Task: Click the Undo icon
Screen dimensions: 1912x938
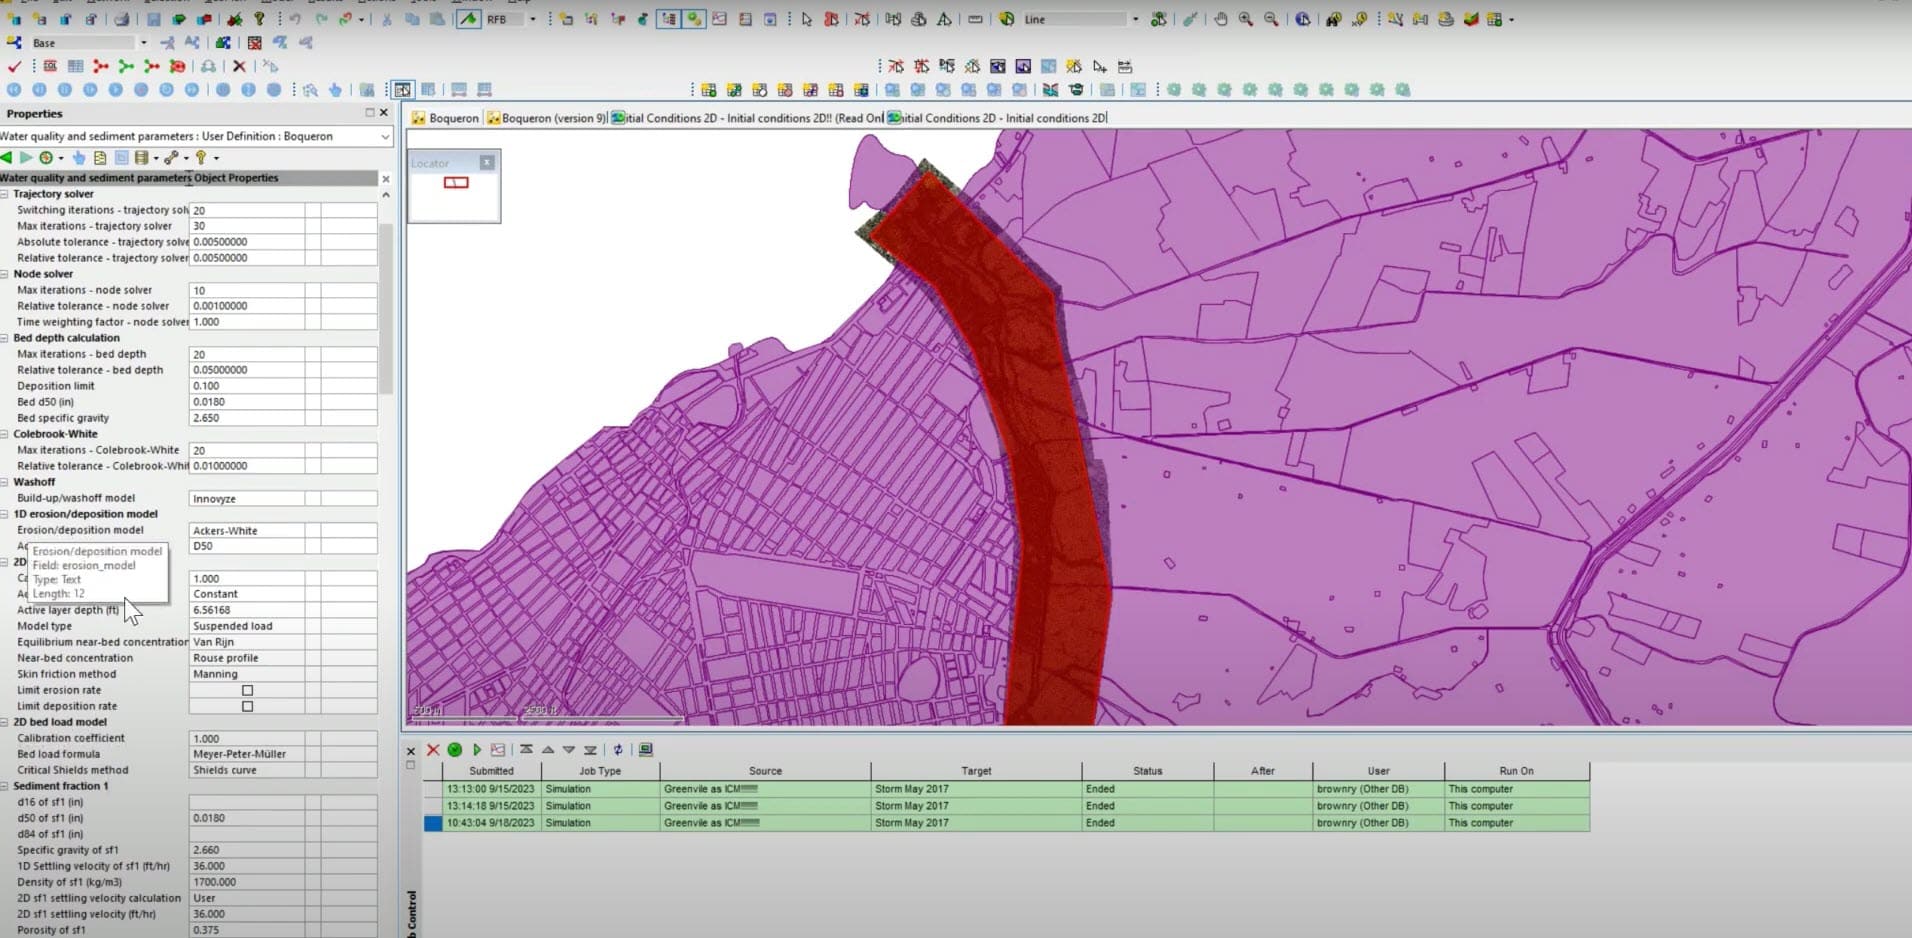Action: pyautogui.click(x=296, y=17)
